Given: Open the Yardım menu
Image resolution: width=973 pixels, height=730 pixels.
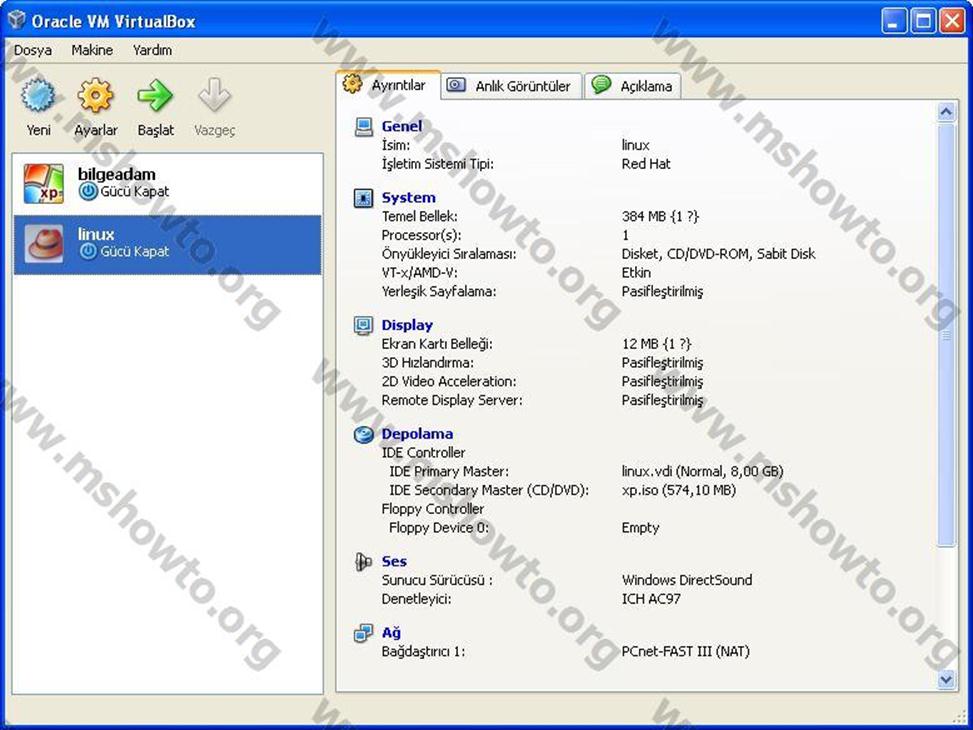Looking at the screenshot, I should (152, 50).
